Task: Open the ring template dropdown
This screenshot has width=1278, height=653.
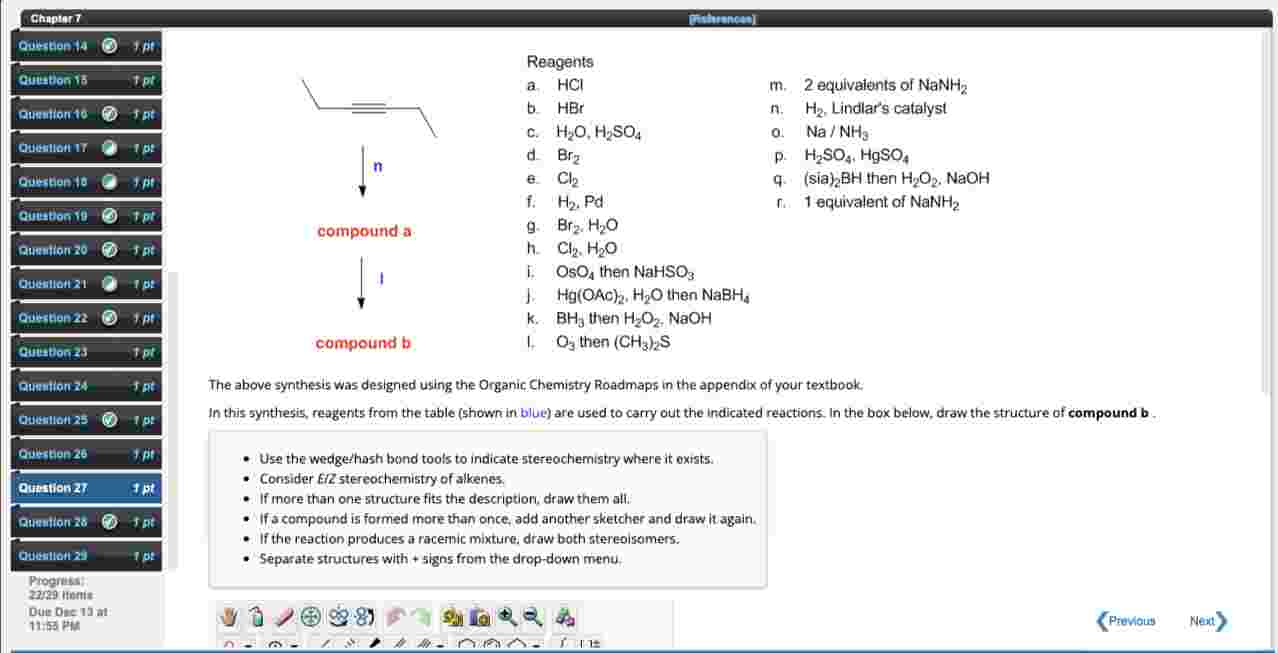Action: coord(533,646)
